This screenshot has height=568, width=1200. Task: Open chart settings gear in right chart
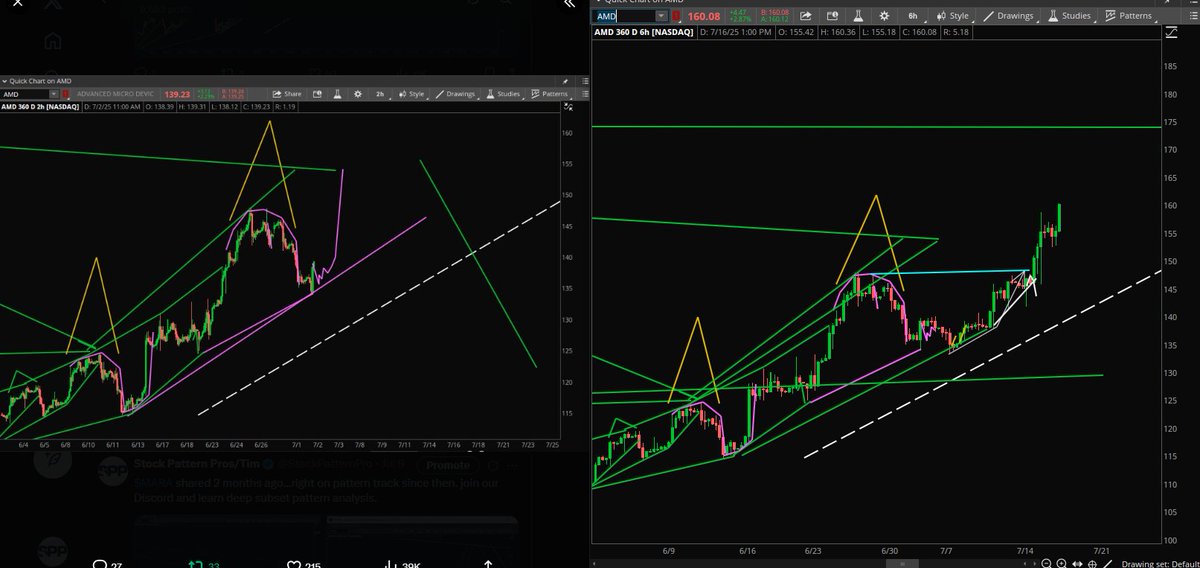(883, 16)
